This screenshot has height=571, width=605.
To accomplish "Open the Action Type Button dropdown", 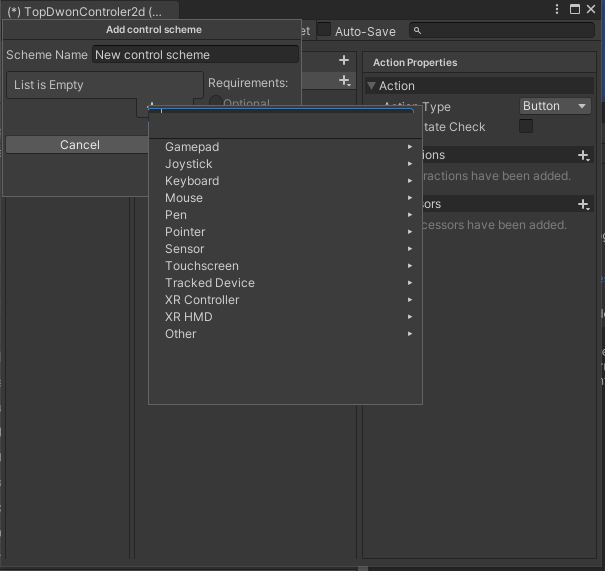I will pos(555,106).
